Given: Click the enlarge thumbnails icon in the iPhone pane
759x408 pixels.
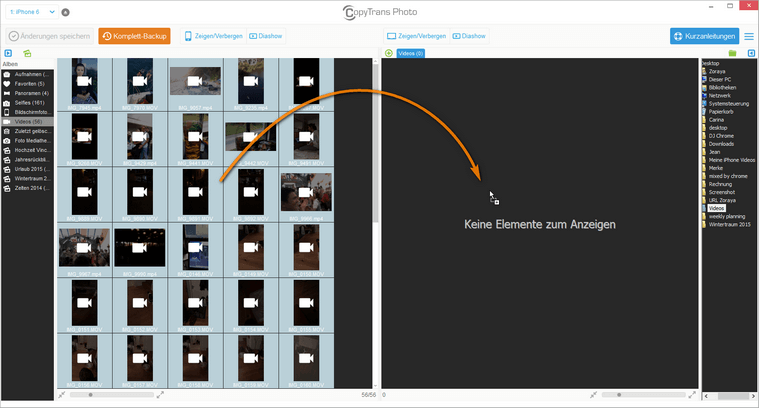Looking at the screenshot, I should (160, 395).
